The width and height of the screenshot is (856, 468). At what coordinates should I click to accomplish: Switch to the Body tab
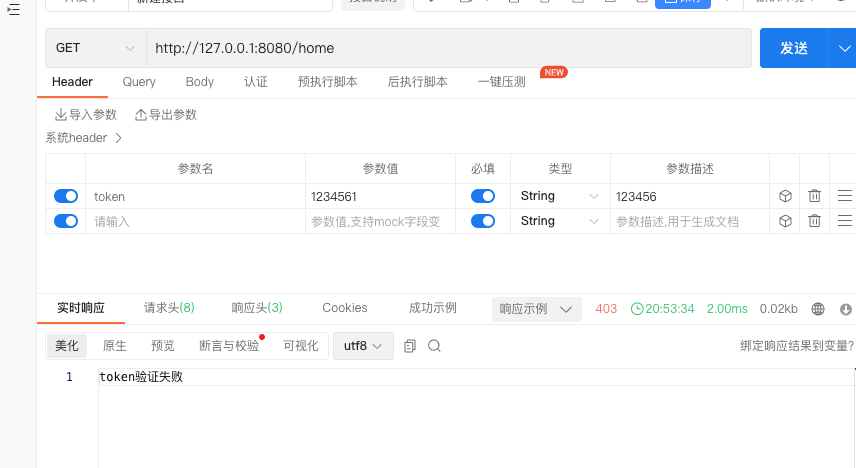(x=200, y=82)
